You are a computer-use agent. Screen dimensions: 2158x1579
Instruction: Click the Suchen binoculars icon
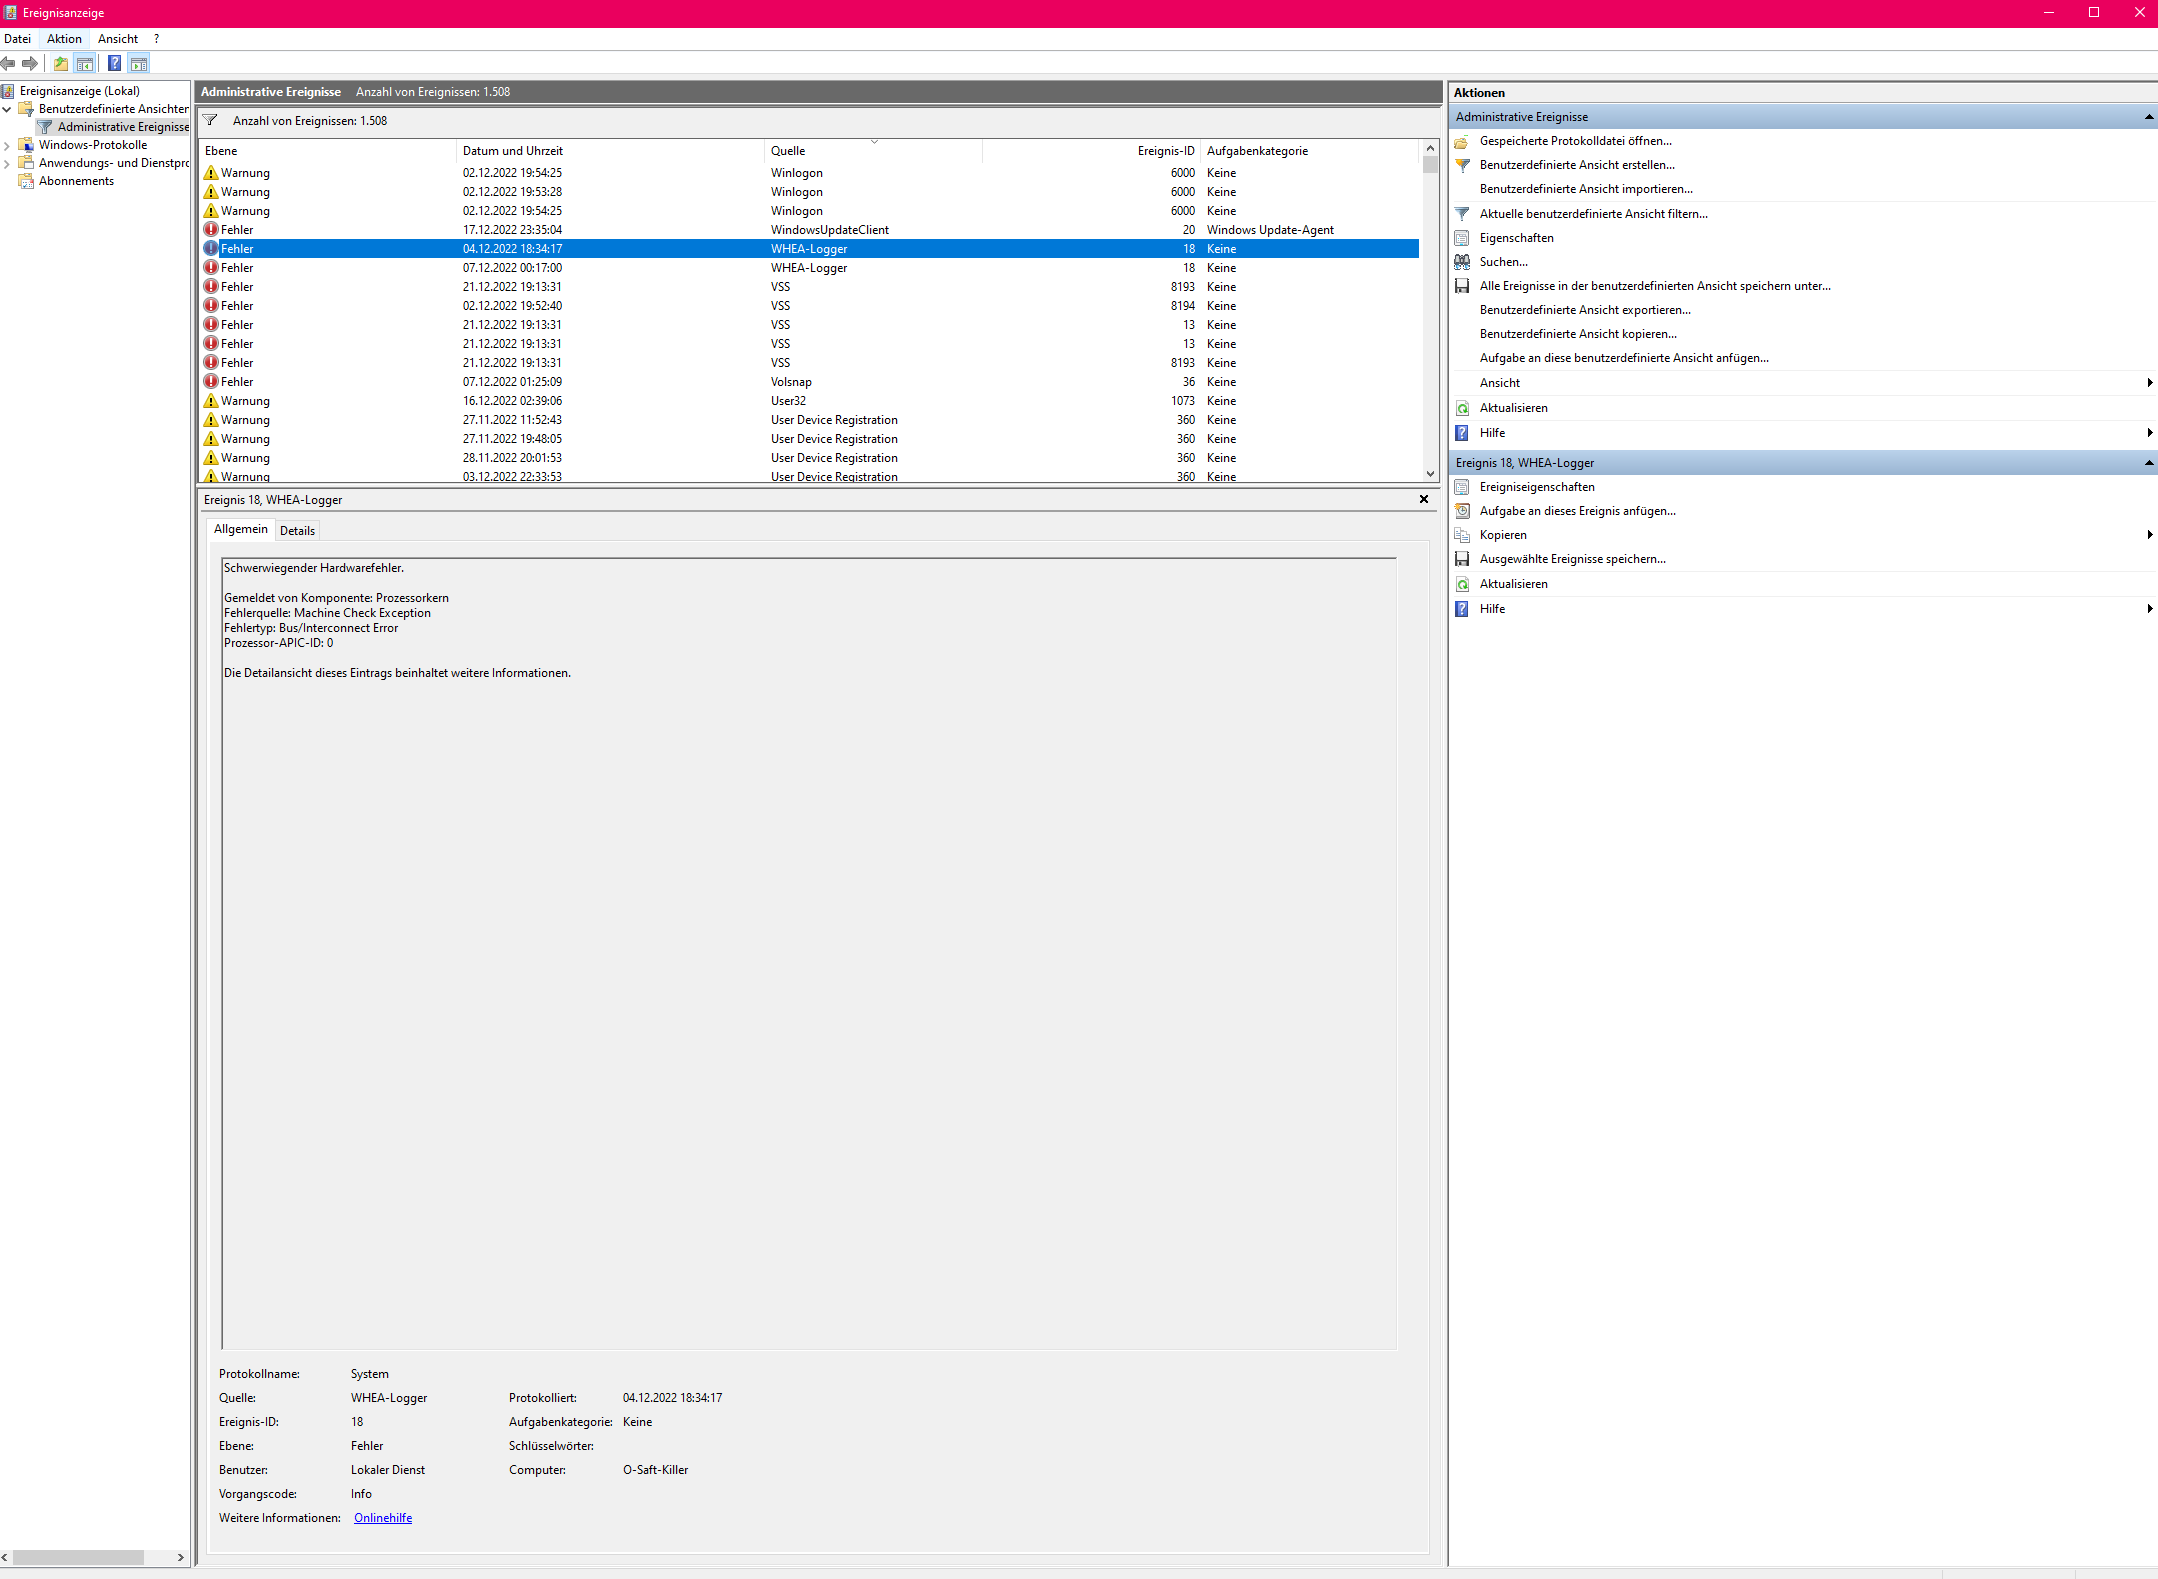pos(1462,262)
